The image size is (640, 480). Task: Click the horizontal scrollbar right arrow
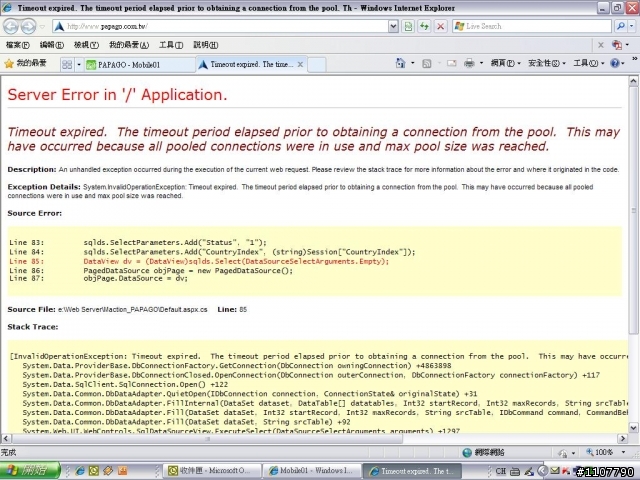[622, 439]
